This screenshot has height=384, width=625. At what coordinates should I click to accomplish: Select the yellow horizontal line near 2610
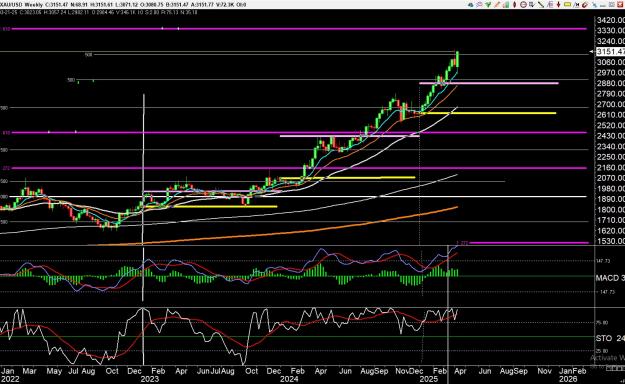click(488, 113)
